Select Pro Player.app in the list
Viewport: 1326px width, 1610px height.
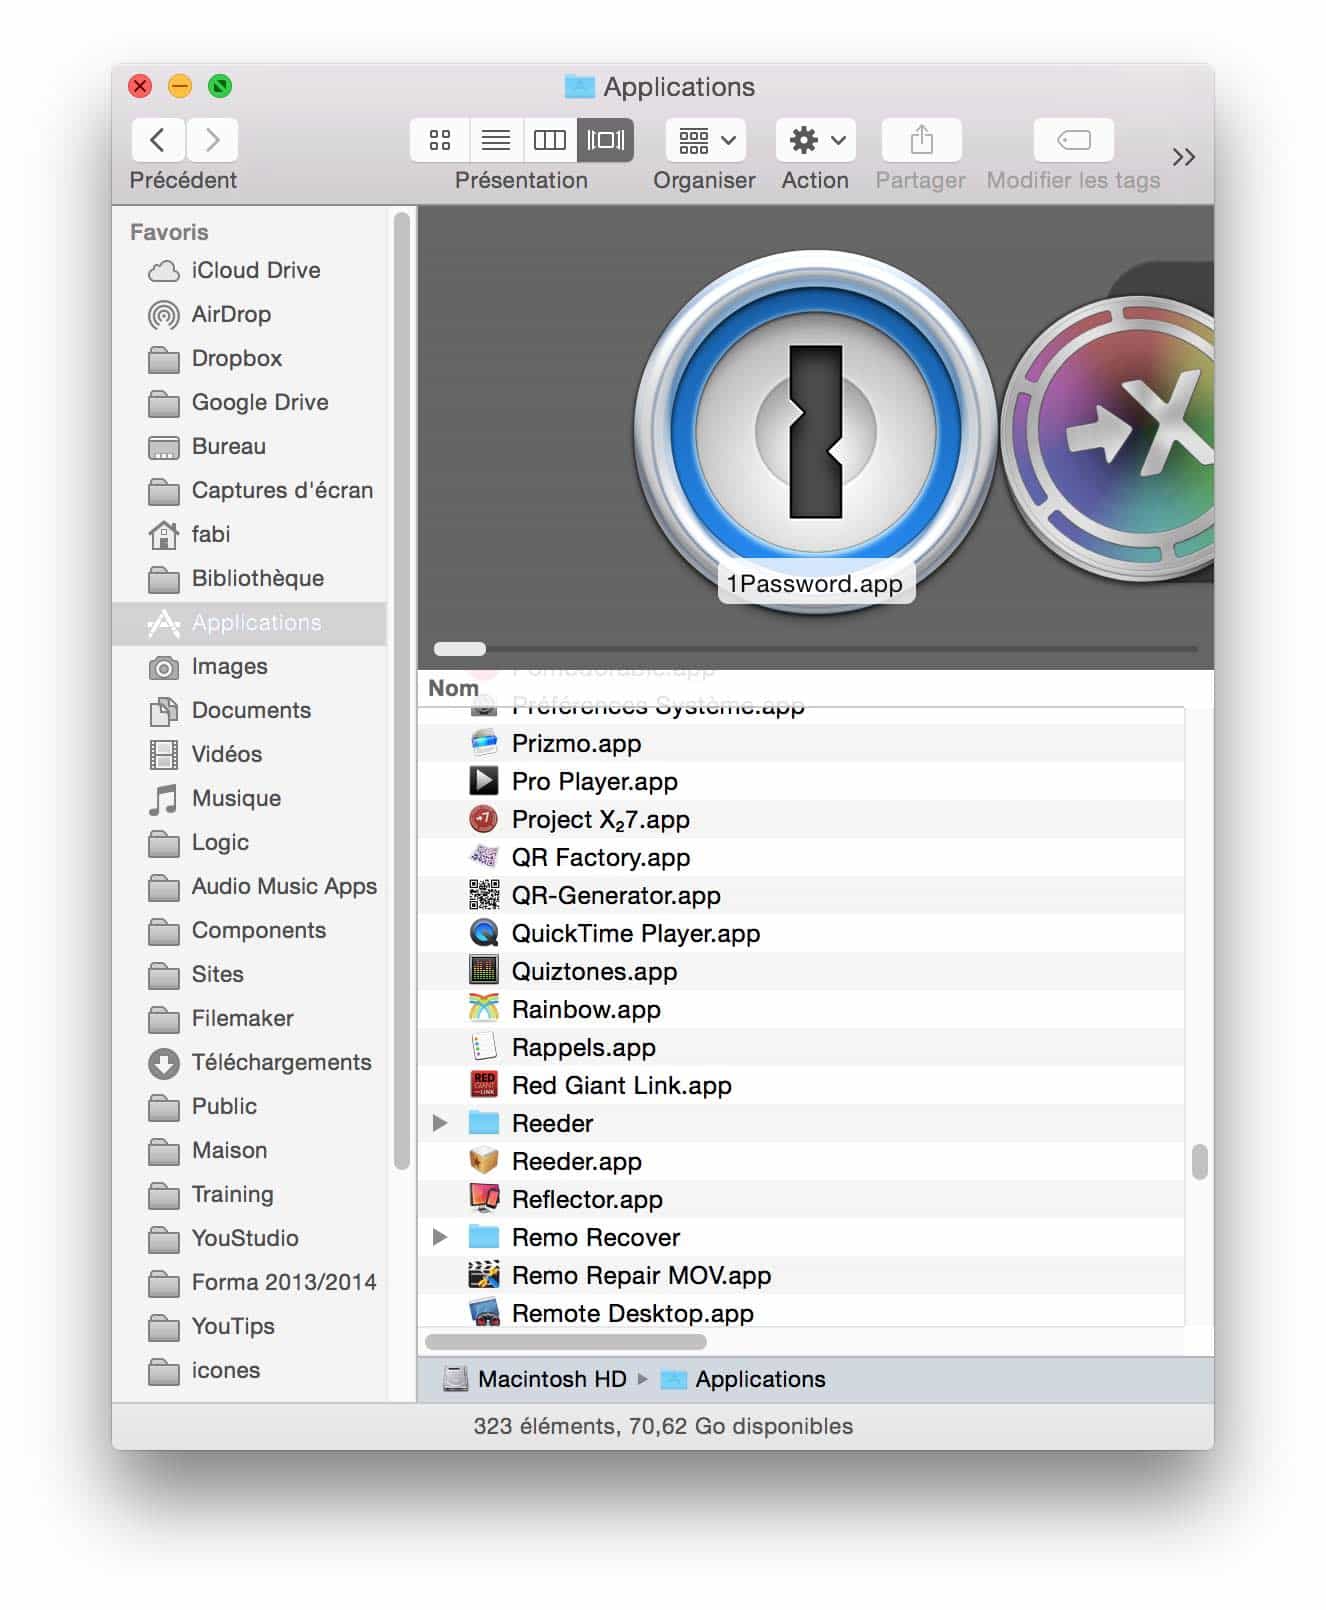tap(801, 781)
